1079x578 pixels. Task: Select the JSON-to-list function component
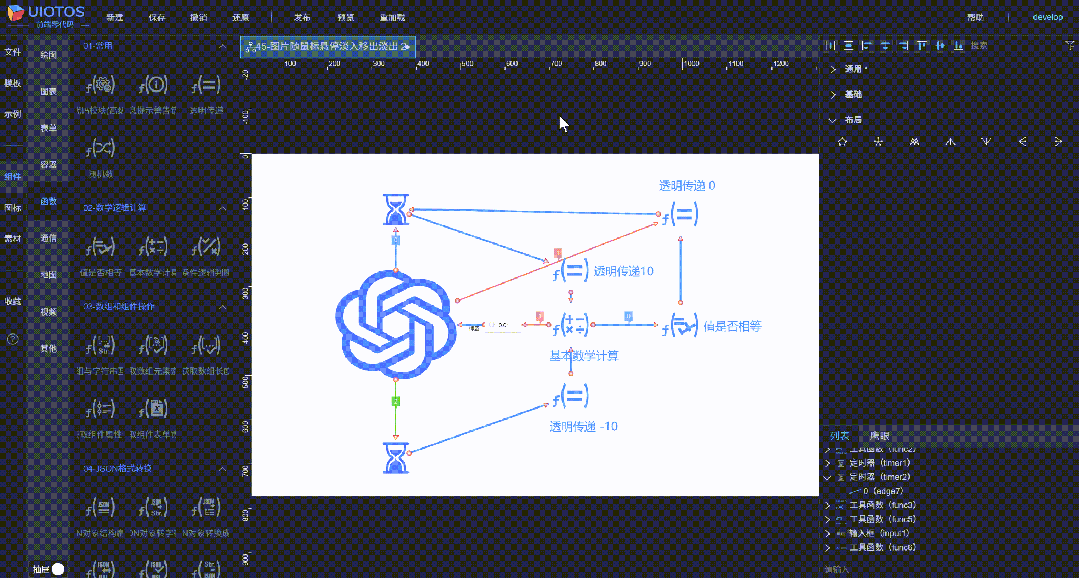pos(205,509)
